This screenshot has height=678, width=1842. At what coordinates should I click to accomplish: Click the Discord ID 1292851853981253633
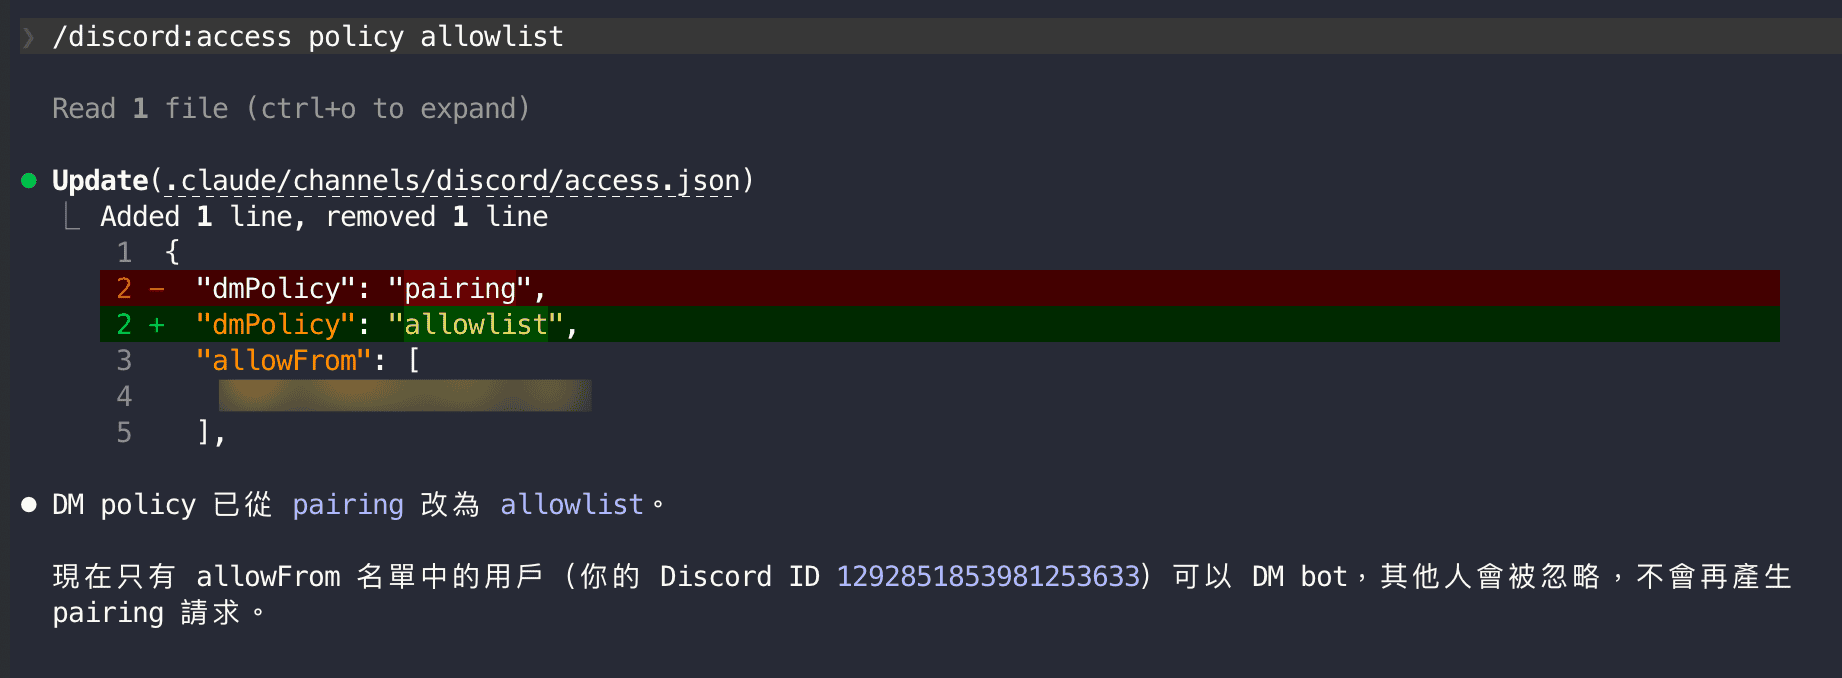pos(988,577)
